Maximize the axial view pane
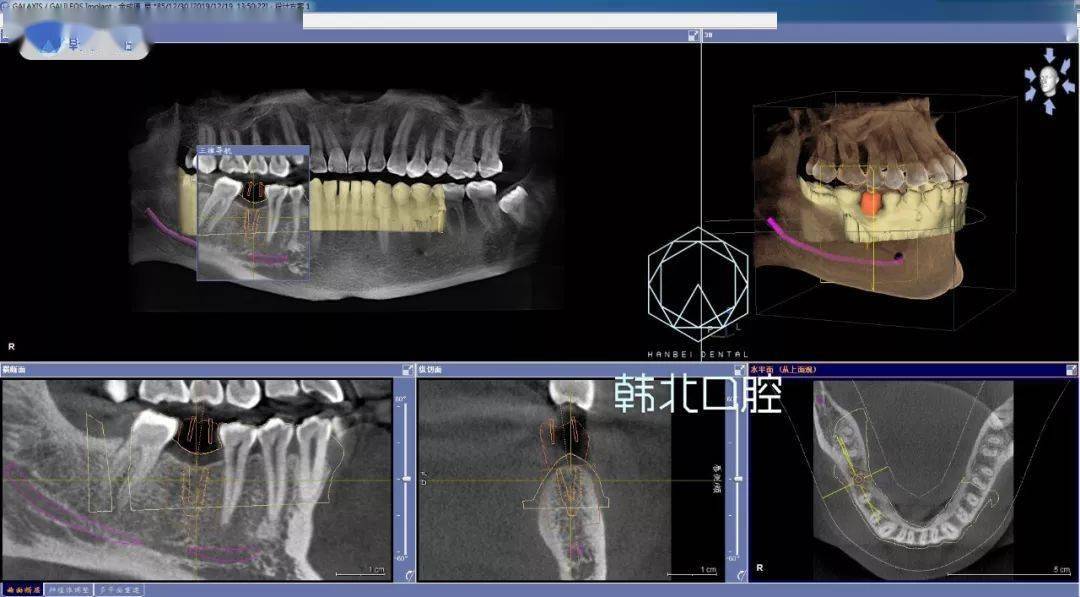 pyautogui.click(x=1071, y=370)
